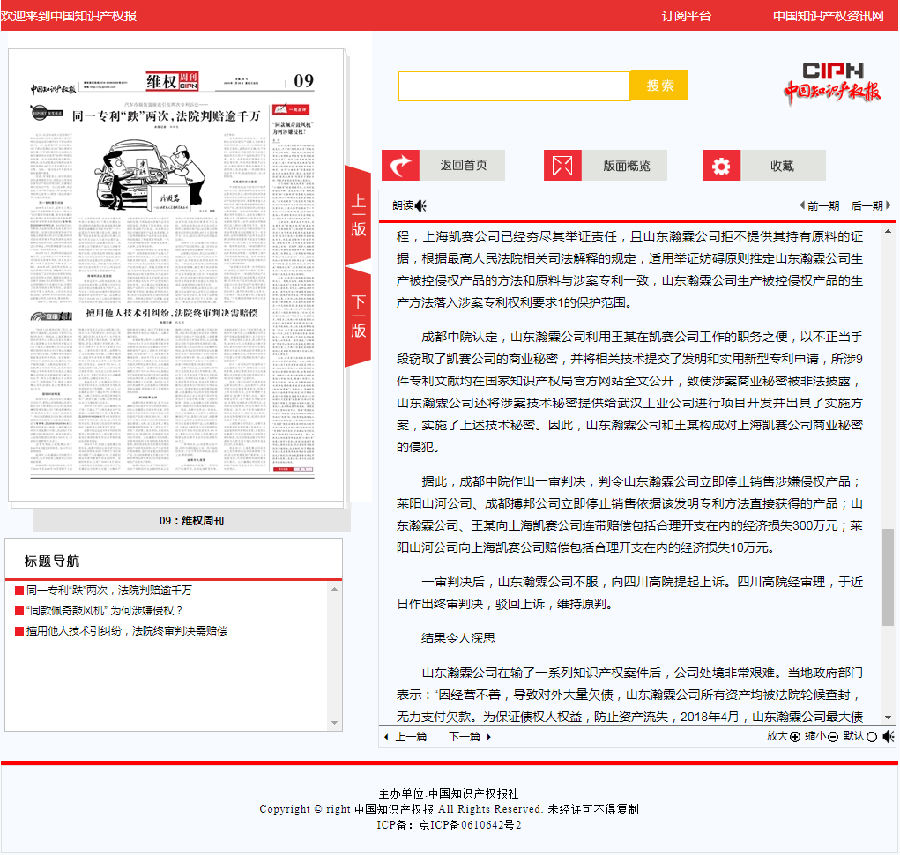The width and height of the screenshot is (900, 855).
Task: Switch to previous page tab 上一版
Action: (358, 214)
